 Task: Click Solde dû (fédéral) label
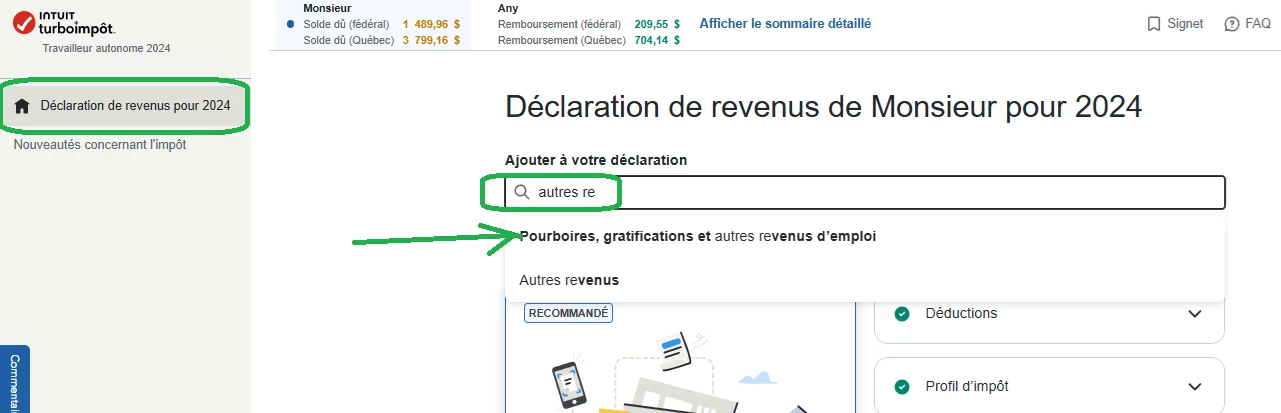coord(346,24)
